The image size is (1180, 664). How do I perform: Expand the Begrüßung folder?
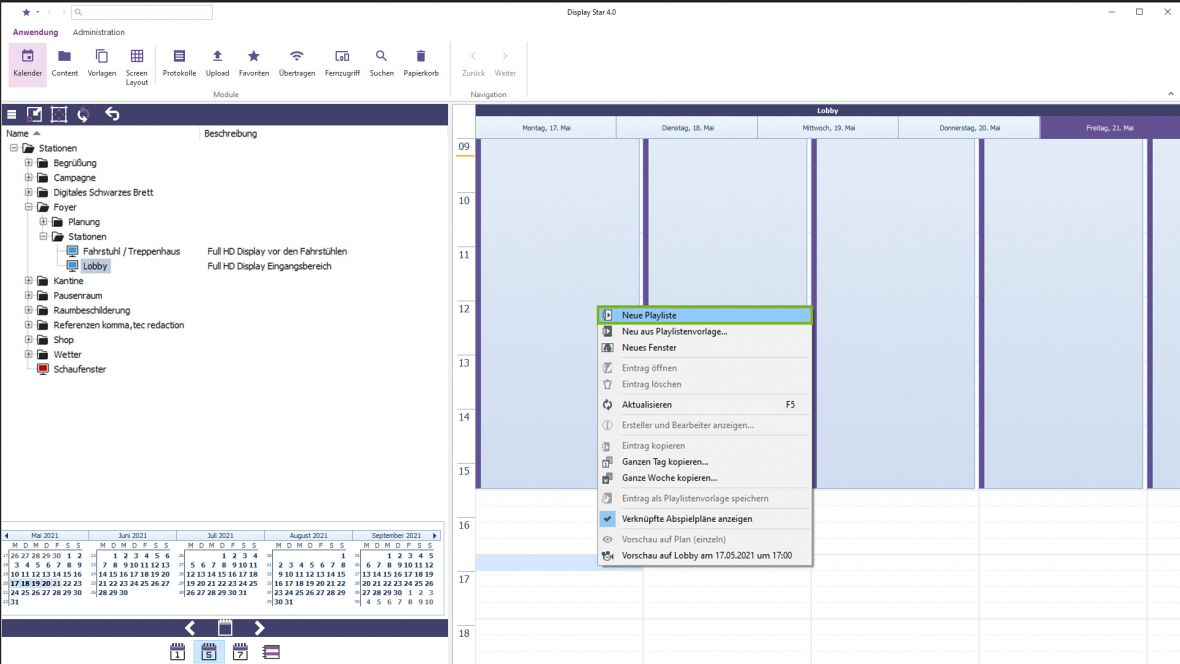29,163
